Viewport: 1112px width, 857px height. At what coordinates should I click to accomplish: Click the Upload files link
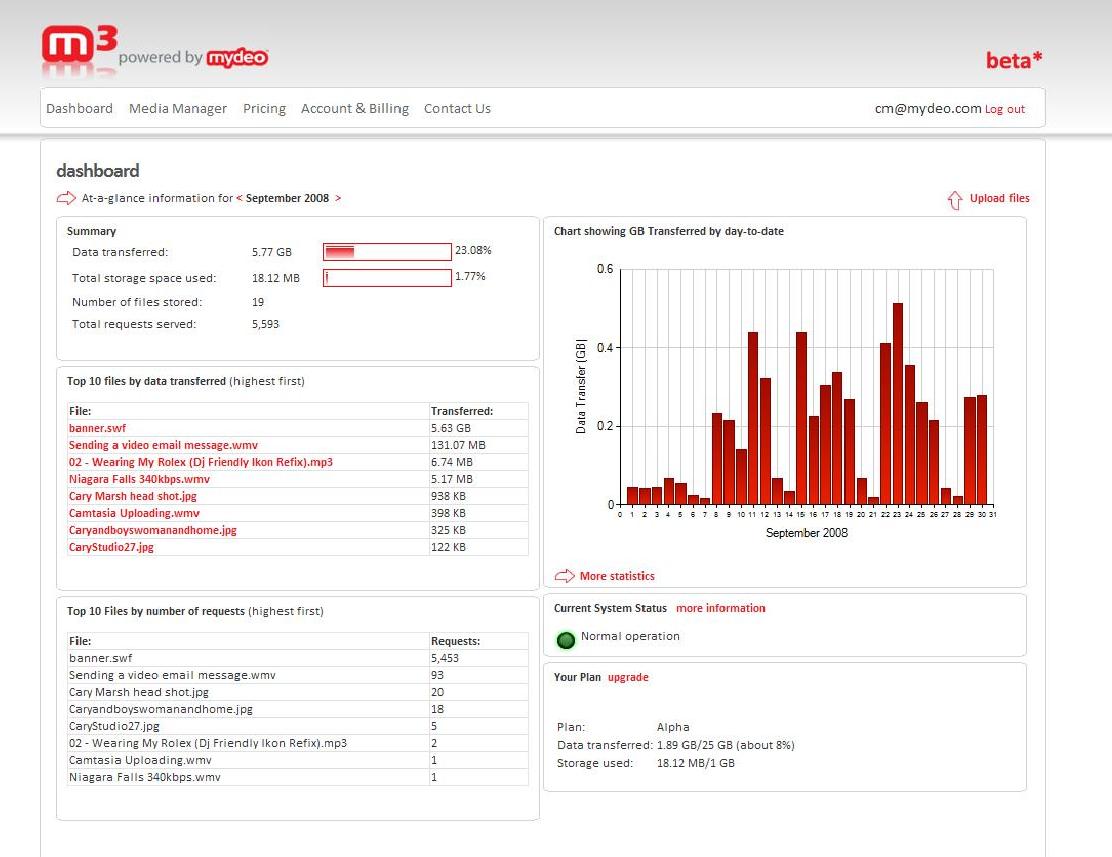(x=1000, y=198)
